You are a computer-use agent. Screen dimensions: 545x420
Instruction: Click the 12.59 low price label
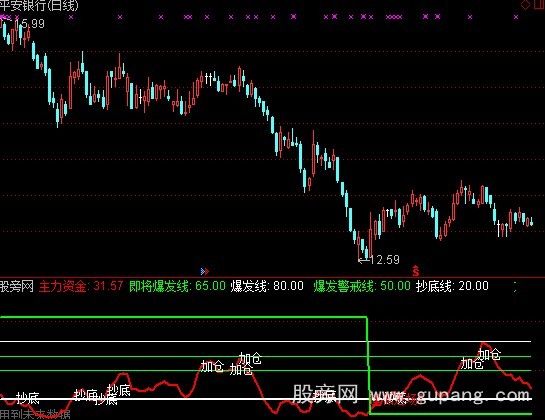[x=385, y=260]
